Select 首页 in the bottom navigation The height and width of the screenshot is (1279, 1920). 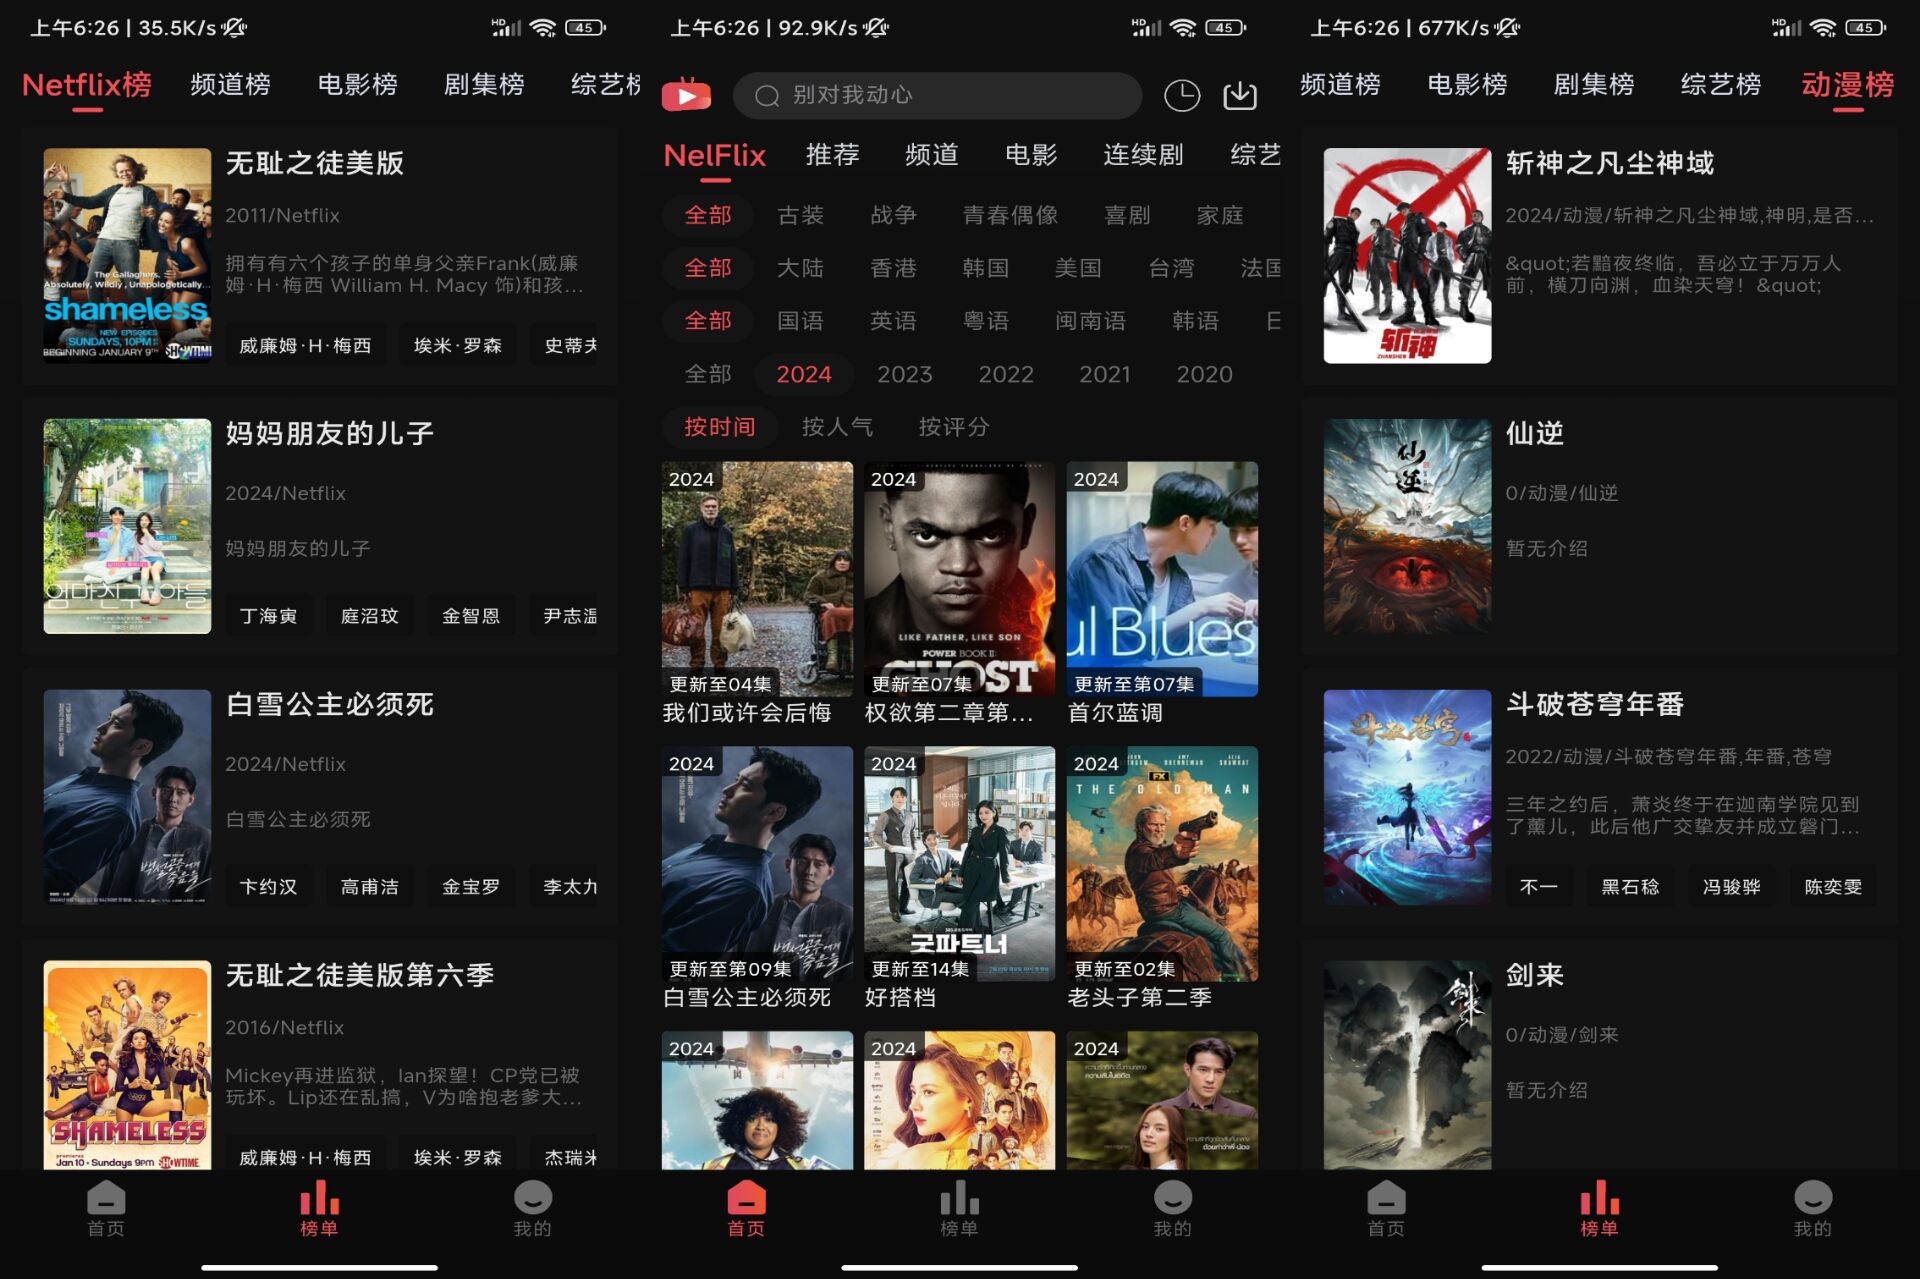tap(745, 1210)
